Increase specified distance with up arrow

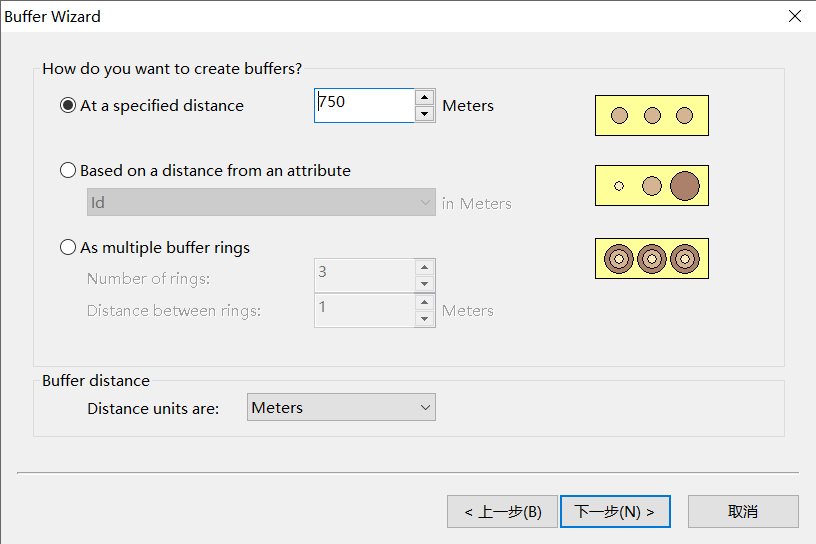point(425,97)
